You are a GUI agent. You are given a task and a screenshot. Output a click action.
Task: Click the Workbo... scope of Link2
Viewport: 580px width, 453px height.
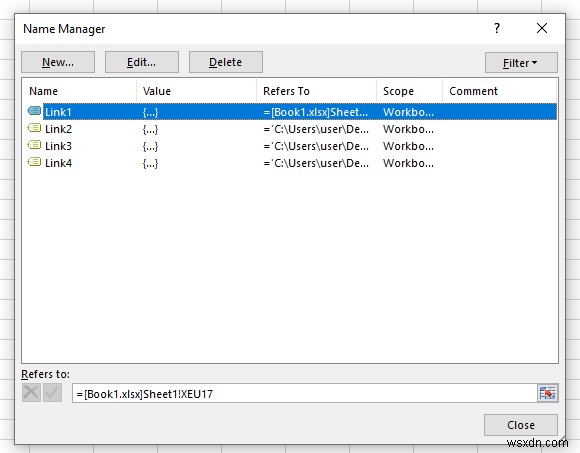[x=408, y=129]
